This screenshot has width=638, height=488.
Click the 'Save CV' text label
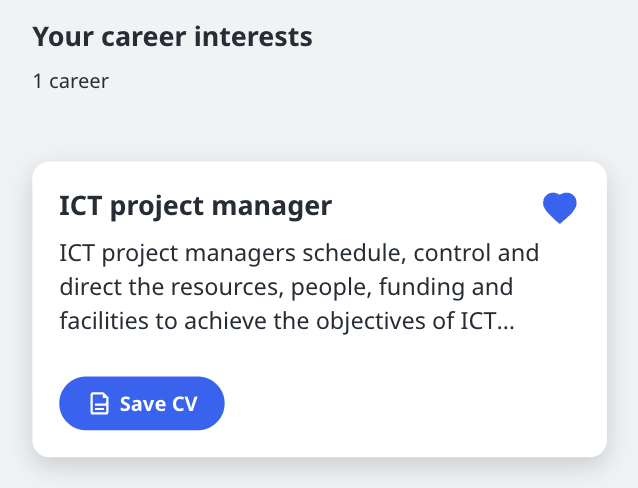pyautogui.click(x=158, y=404)
